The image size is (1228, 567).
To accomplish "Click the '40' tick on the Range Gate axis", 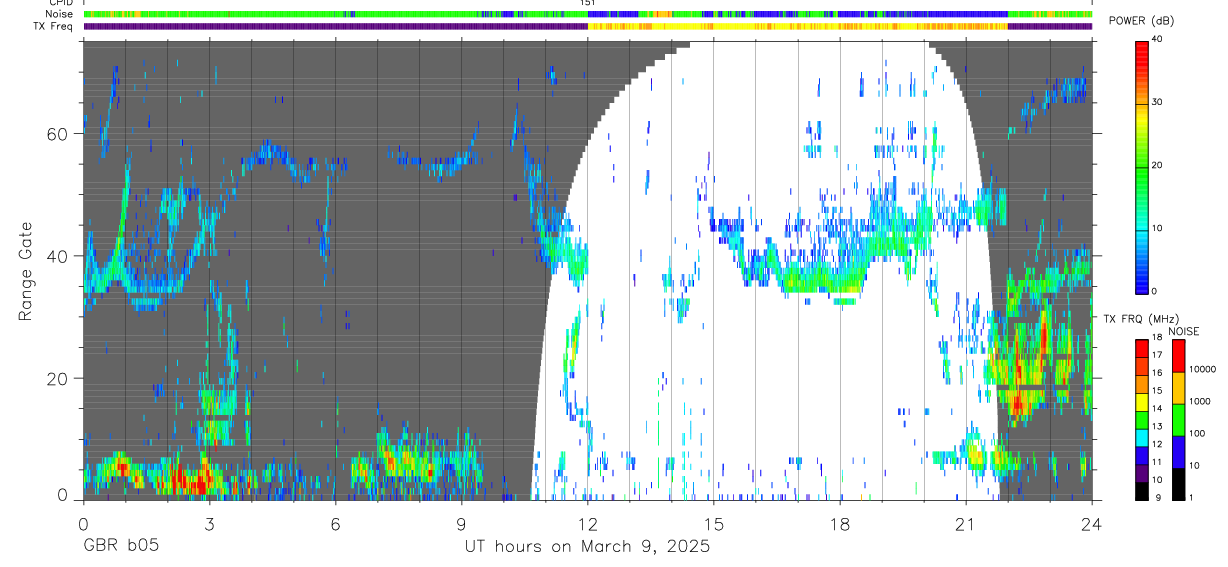I will pos(58,256).
